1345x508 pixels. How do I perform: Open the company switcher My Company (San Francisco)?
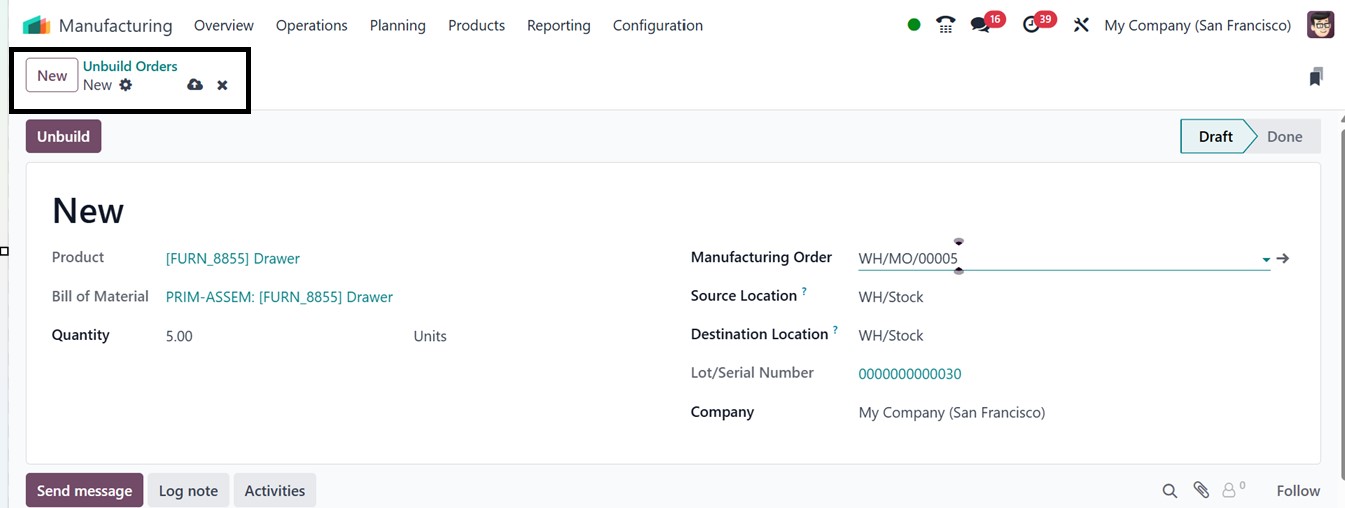point(1197,25)
